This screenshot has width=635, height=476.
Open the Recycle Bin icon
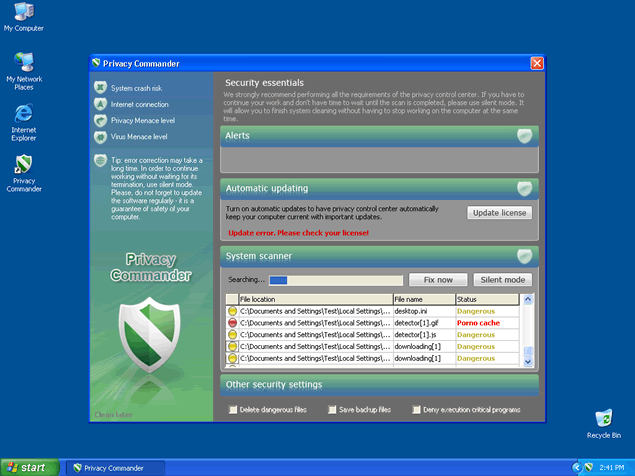click(603, 418)
